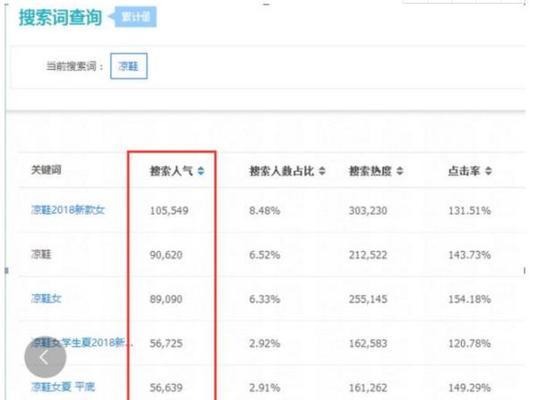Click search heat value 212,522

368,255
